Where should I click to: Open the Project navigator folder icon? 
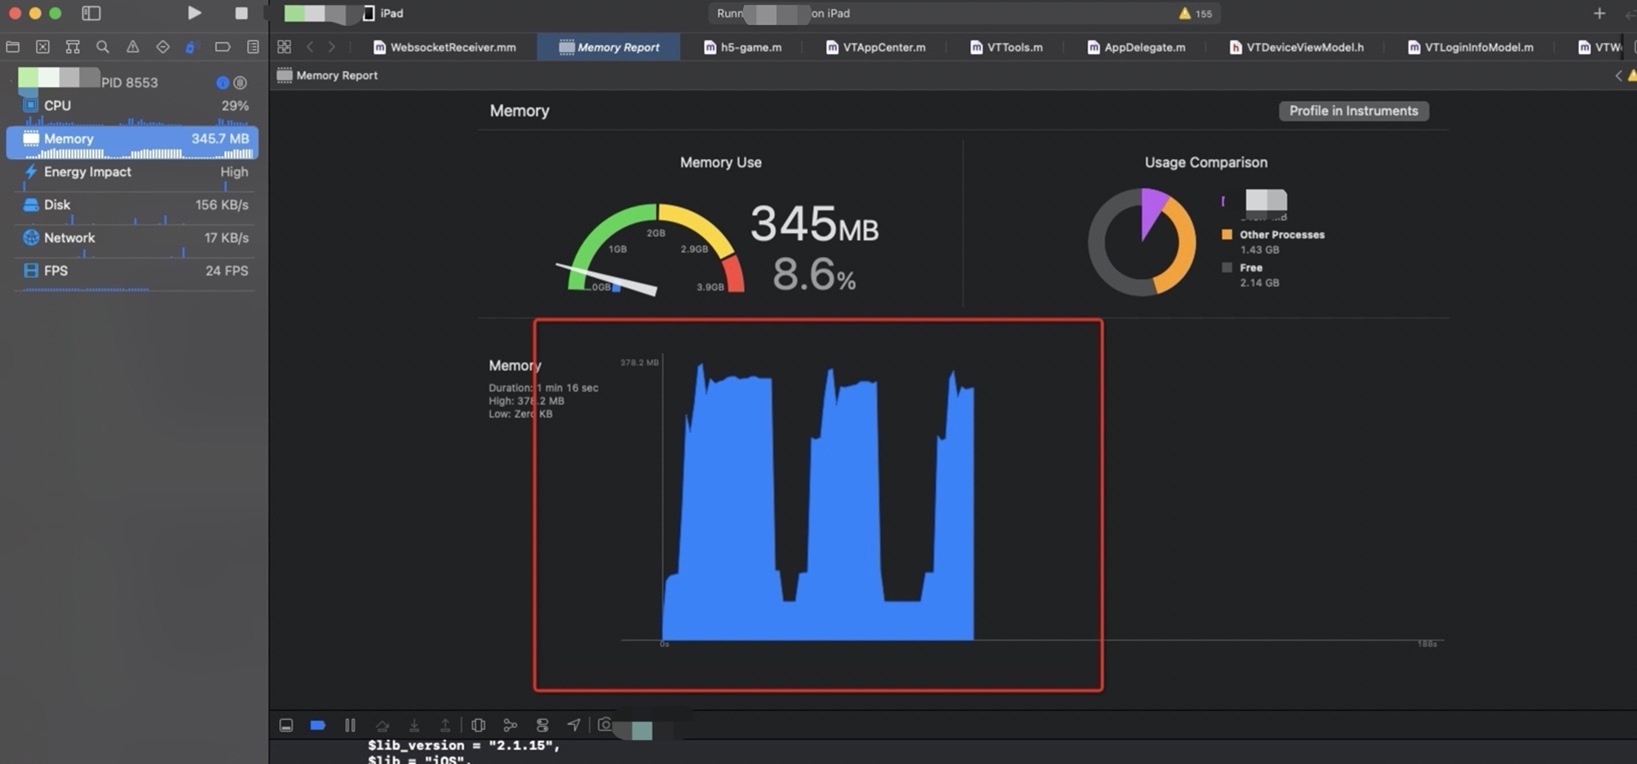point(13,47)
